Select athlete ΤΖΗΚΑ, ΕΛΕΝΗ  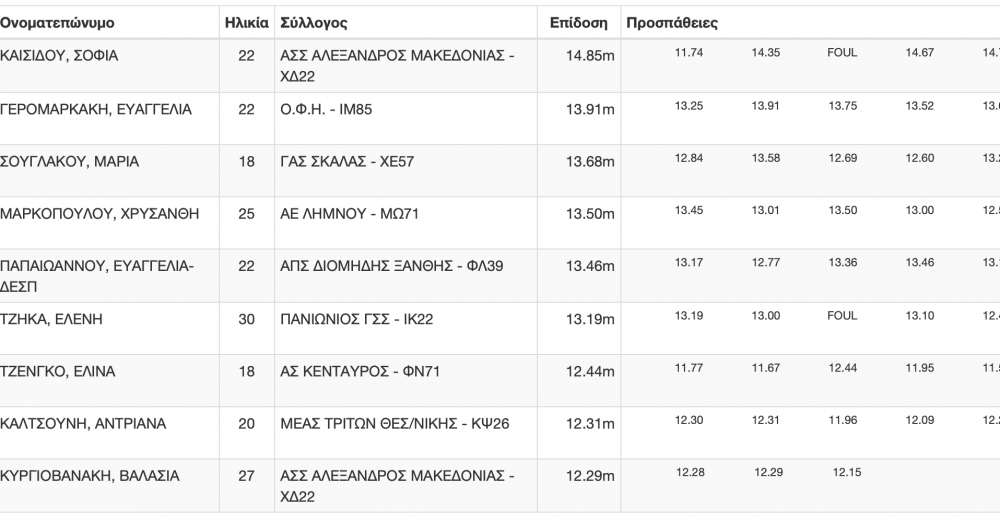point(51,319)
